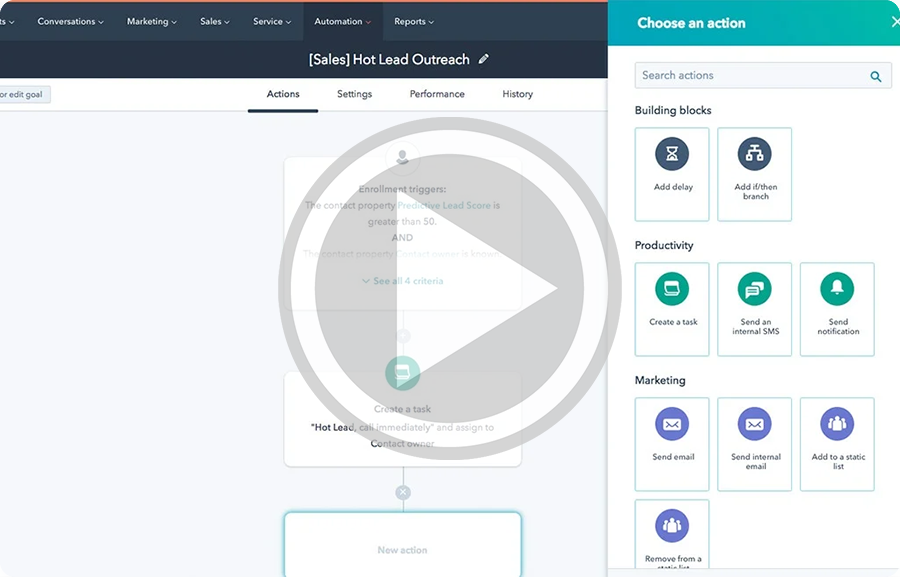900x577 pixels.
Task: Pick the Add to a static list action
Action: click(837, 444)
